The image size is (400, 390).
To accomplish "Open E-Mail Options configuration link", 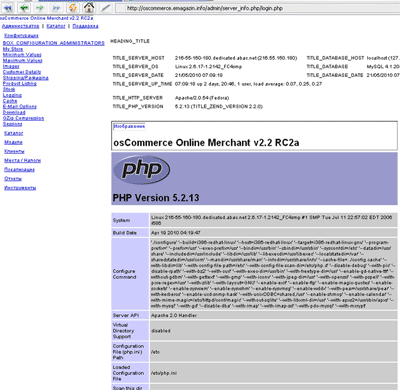I will click(20, 107).
